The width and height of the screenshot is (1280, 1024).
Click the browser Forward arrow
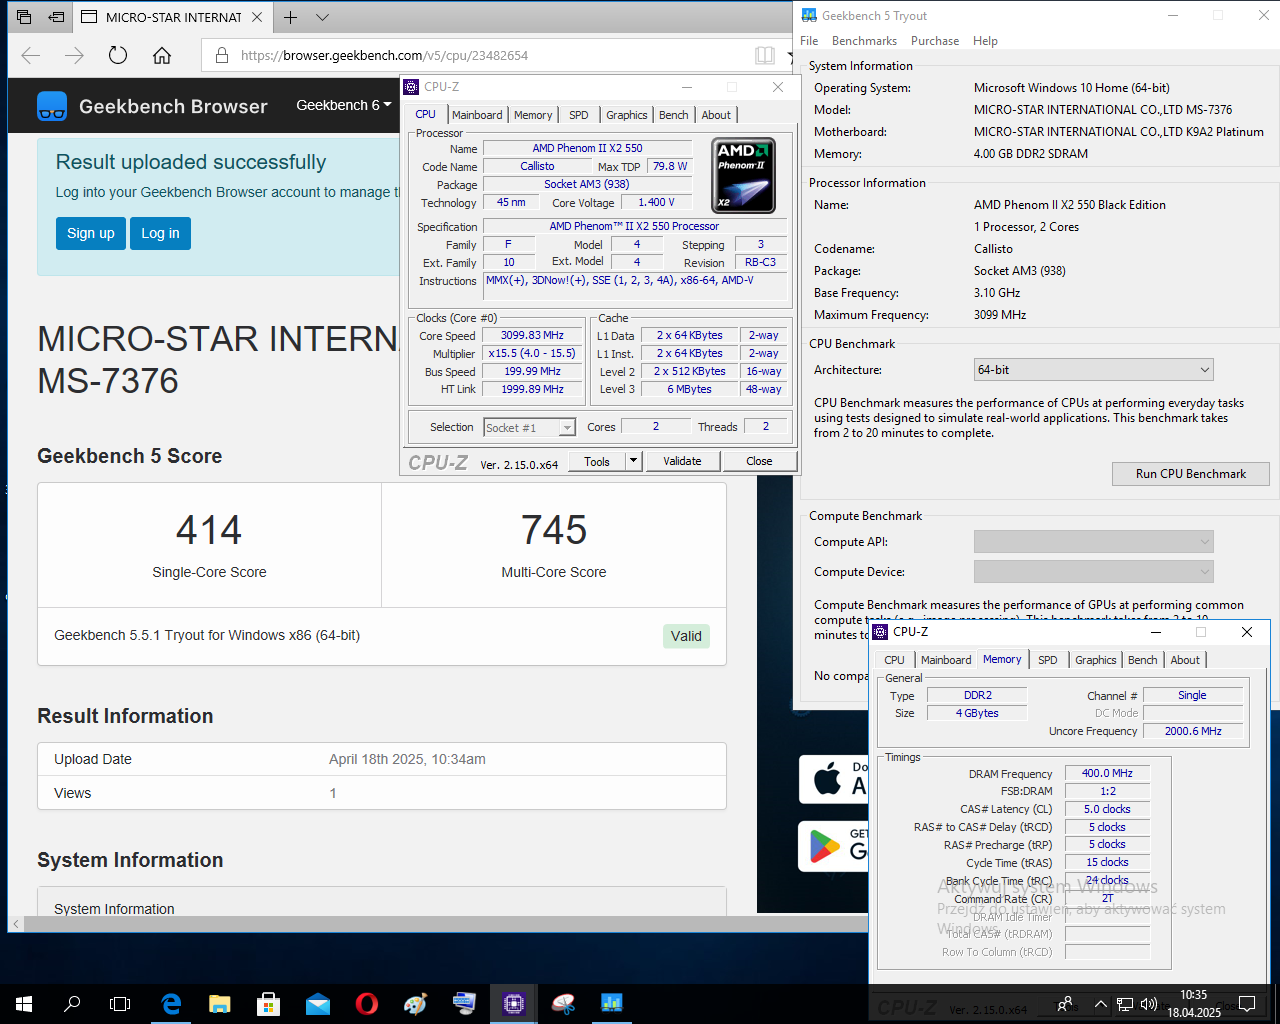pyautogui.click(x=75, y=55)
